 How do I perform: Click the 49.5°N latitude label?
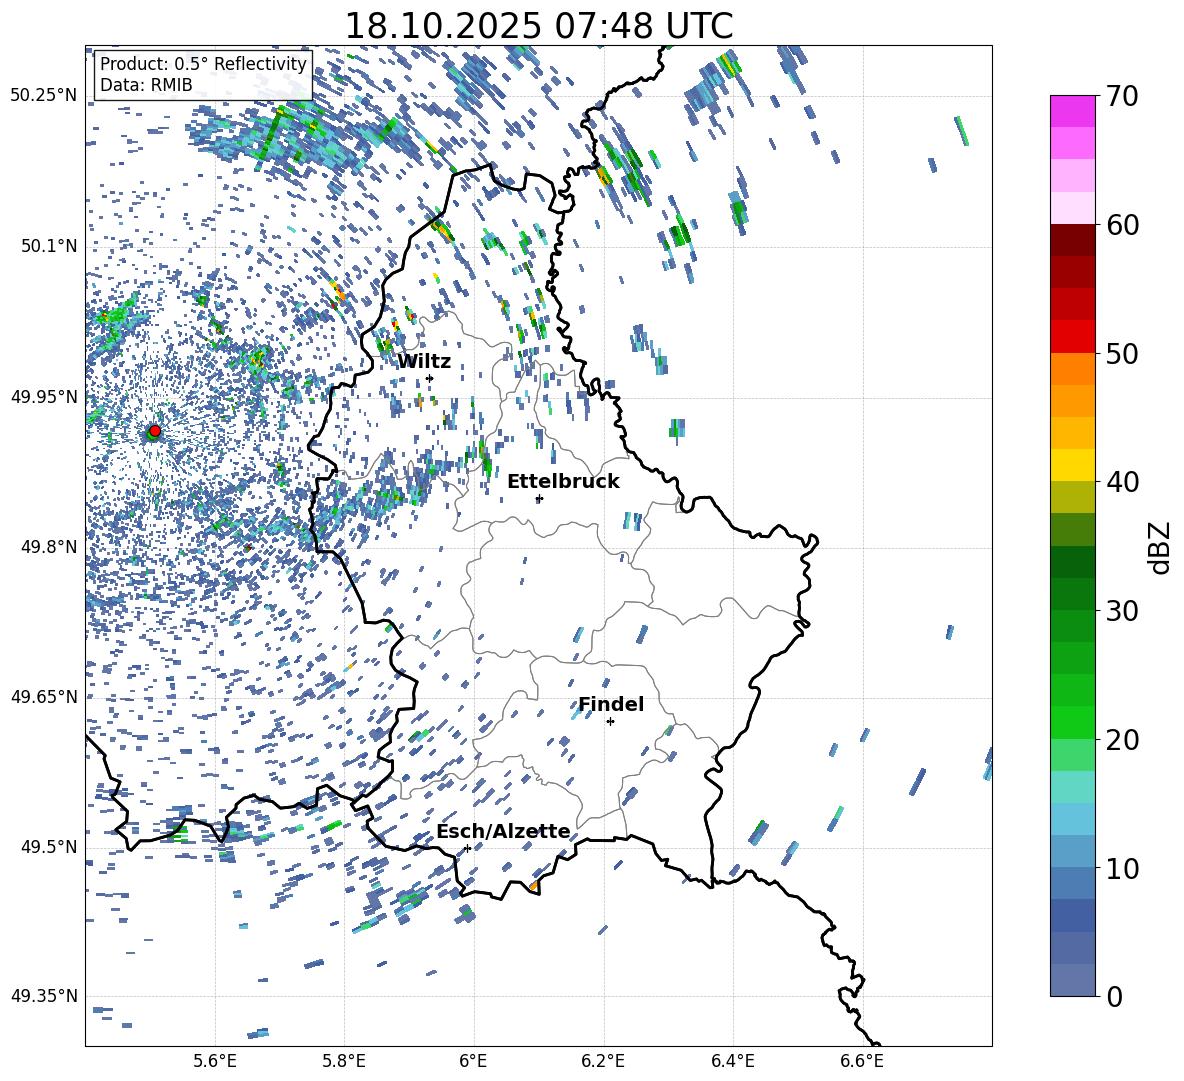point(49,846)
